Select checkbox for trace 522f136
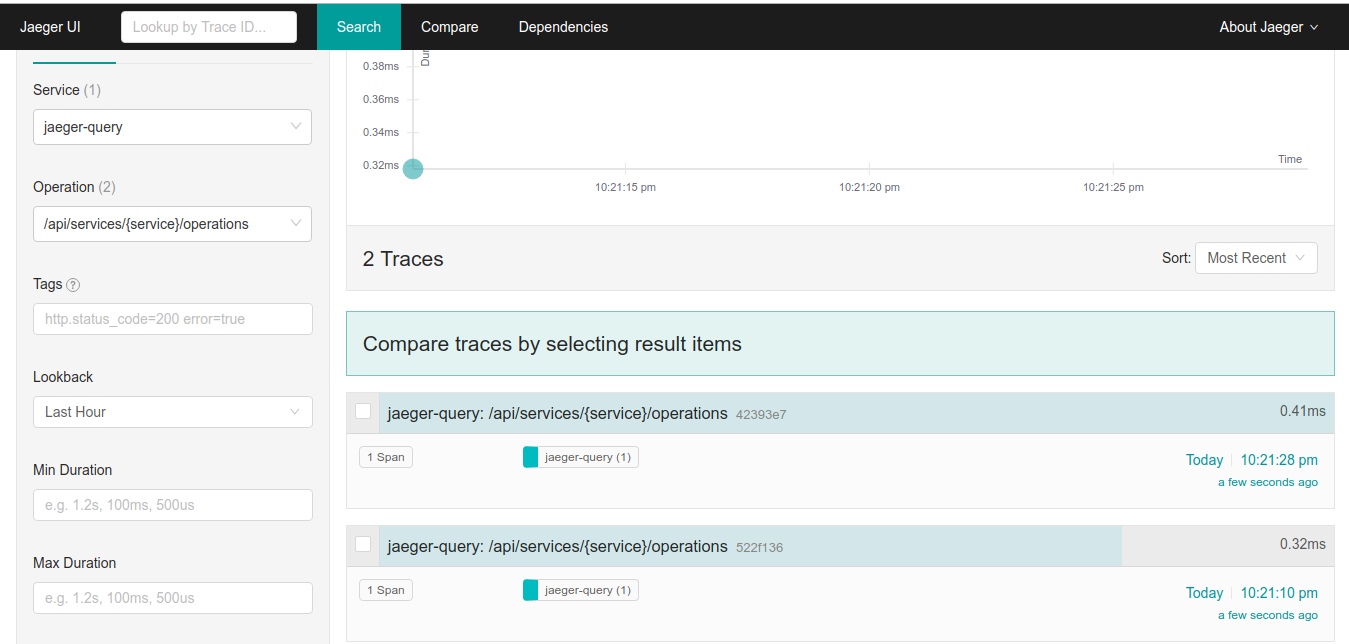The image size is (1349, 644). pos(363,544)
